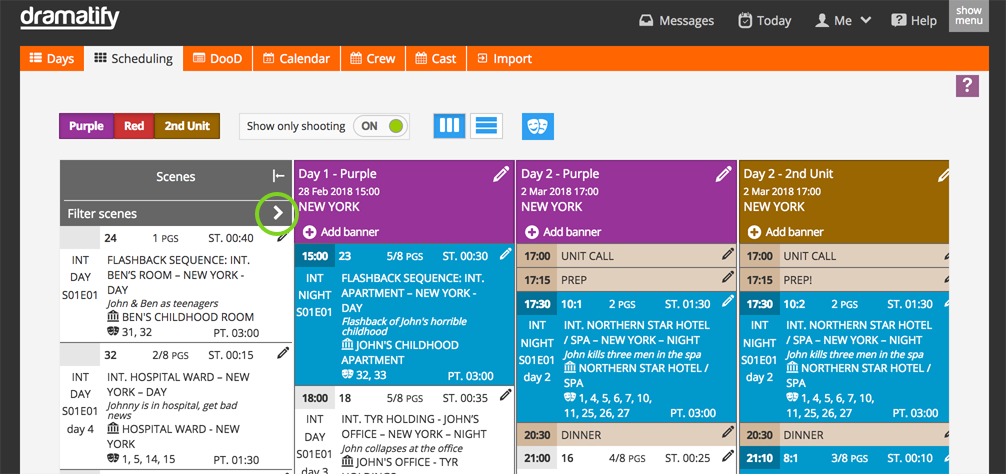Toggle the Purple unit filter

(x=86, y=126)
